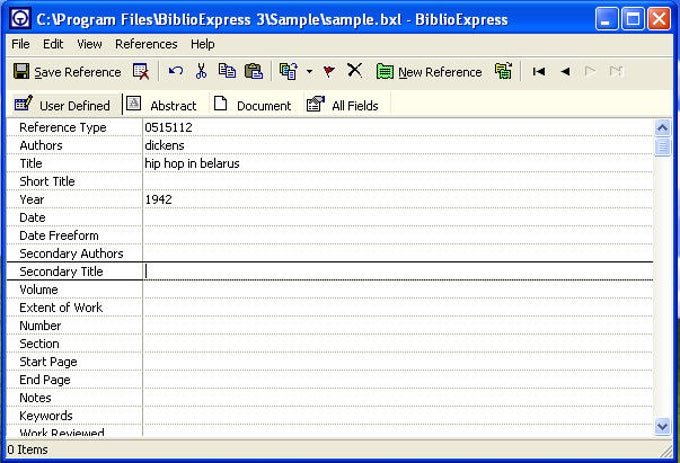
Task: Open the View menu
Action: (x=89, y=44)
